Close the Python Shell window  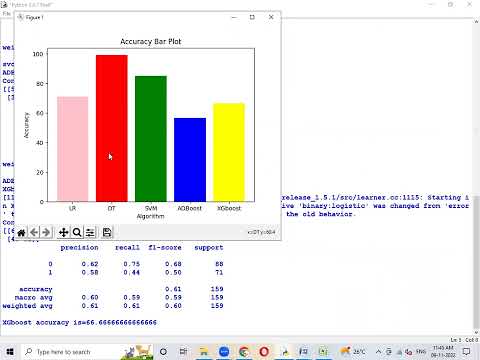point(469,5)
